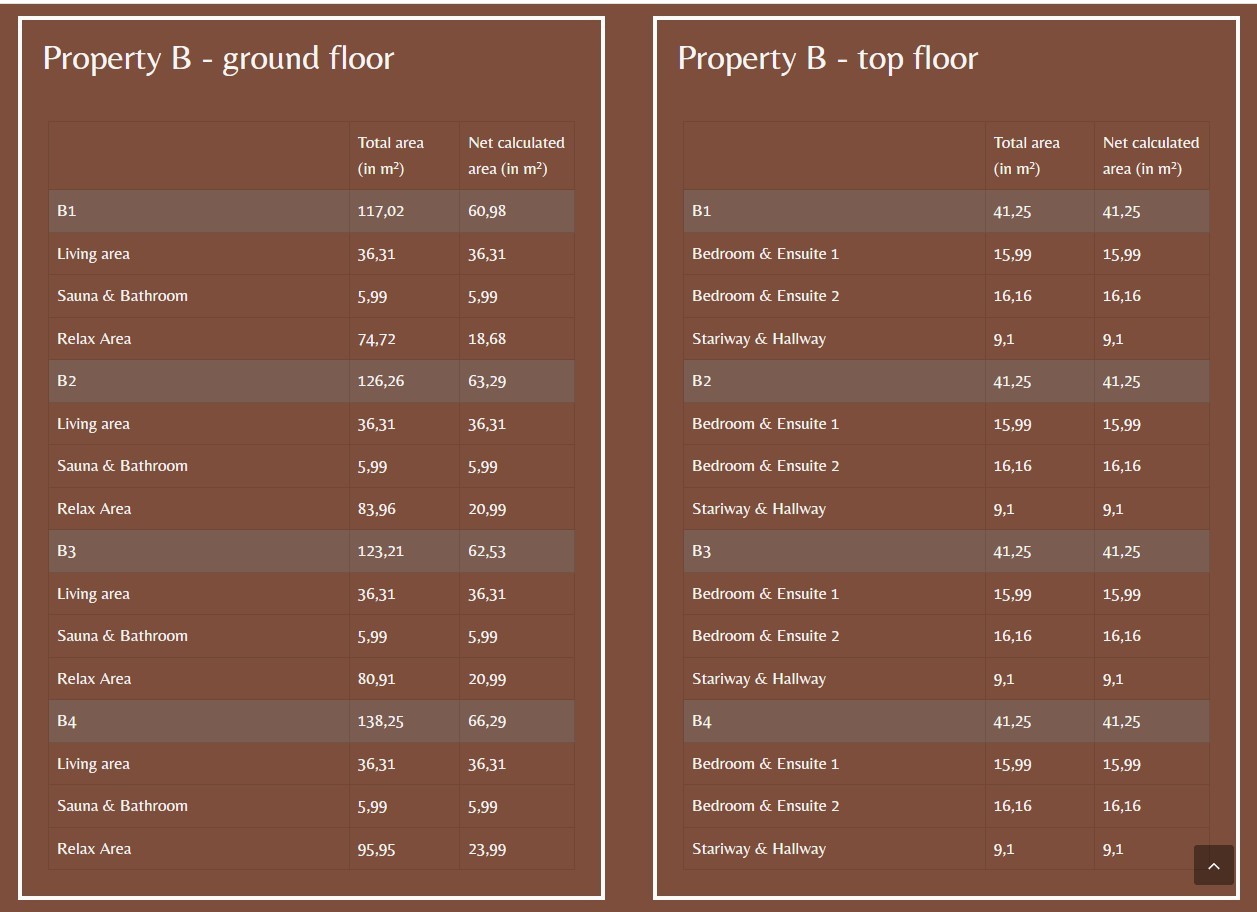The width and height of the screenshot is (1257, 912).
Task: Click the "Property B - ground floor" heading
Action: pyautogui.click(x=218, y=58)
